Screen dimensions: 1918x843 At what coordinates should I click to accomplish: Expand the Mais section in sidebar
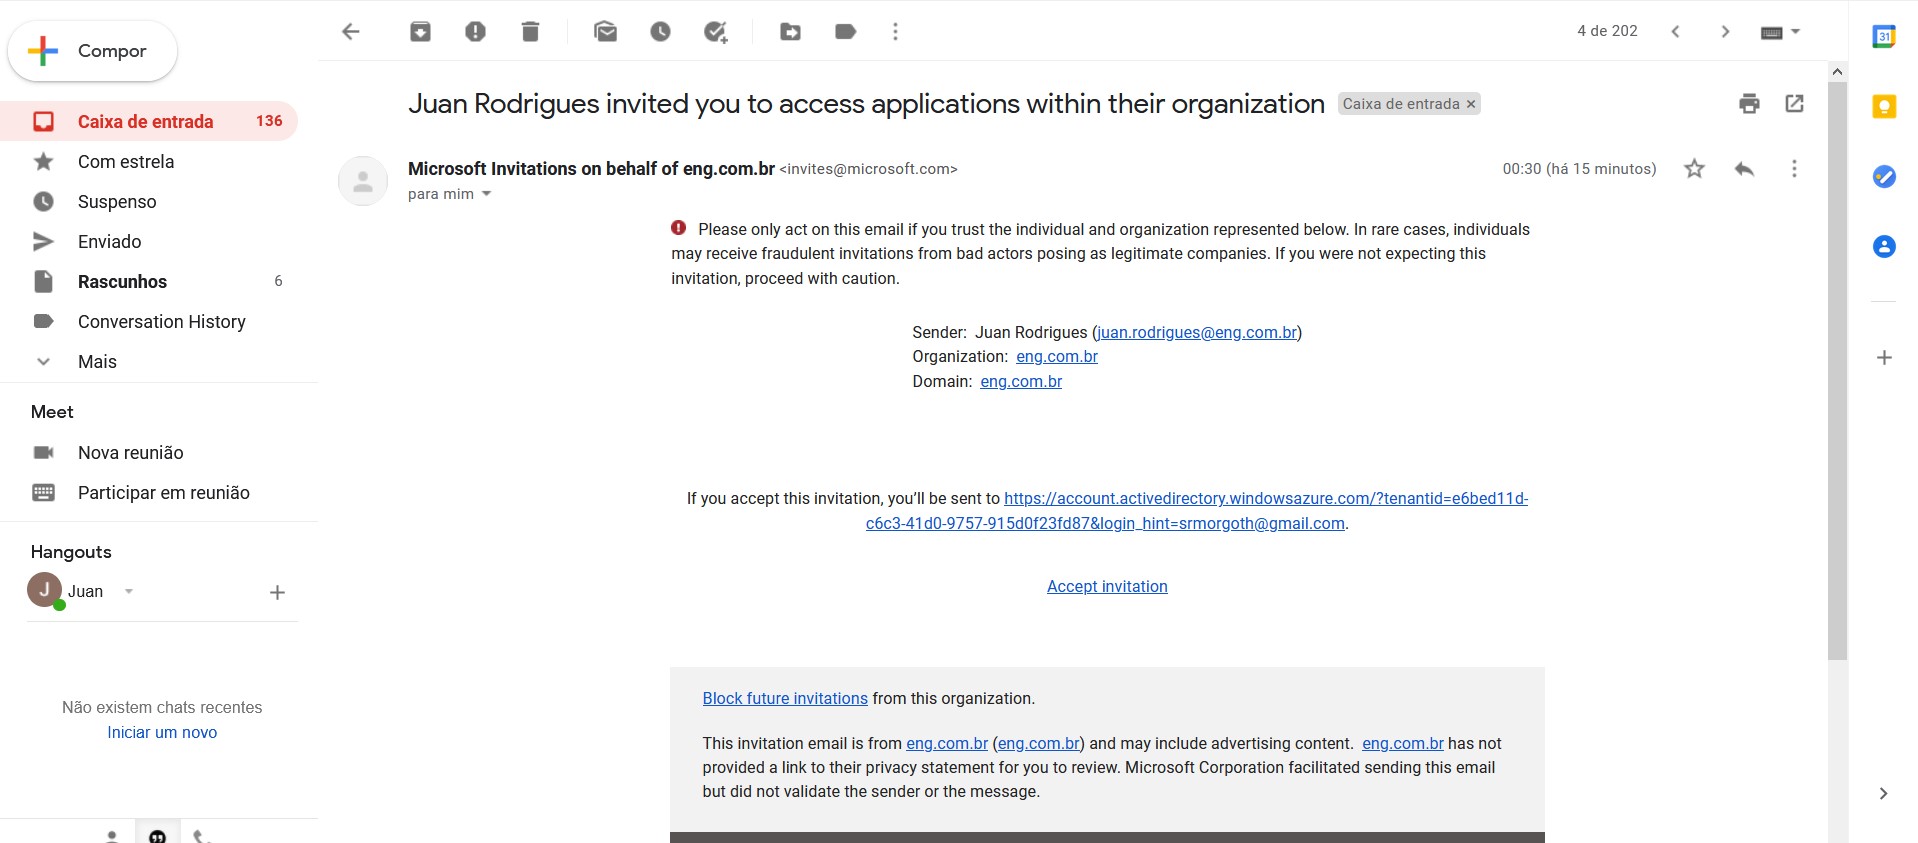[x=149, y=361]
